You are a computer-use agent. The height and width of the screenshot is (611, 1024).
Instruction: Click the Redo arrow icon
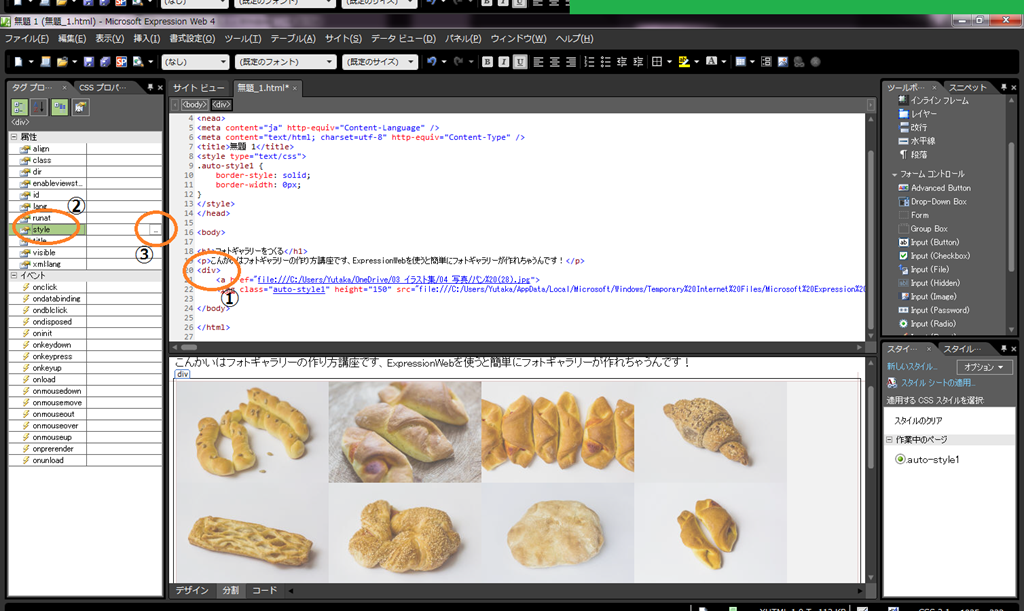click(x=458, y=62)
